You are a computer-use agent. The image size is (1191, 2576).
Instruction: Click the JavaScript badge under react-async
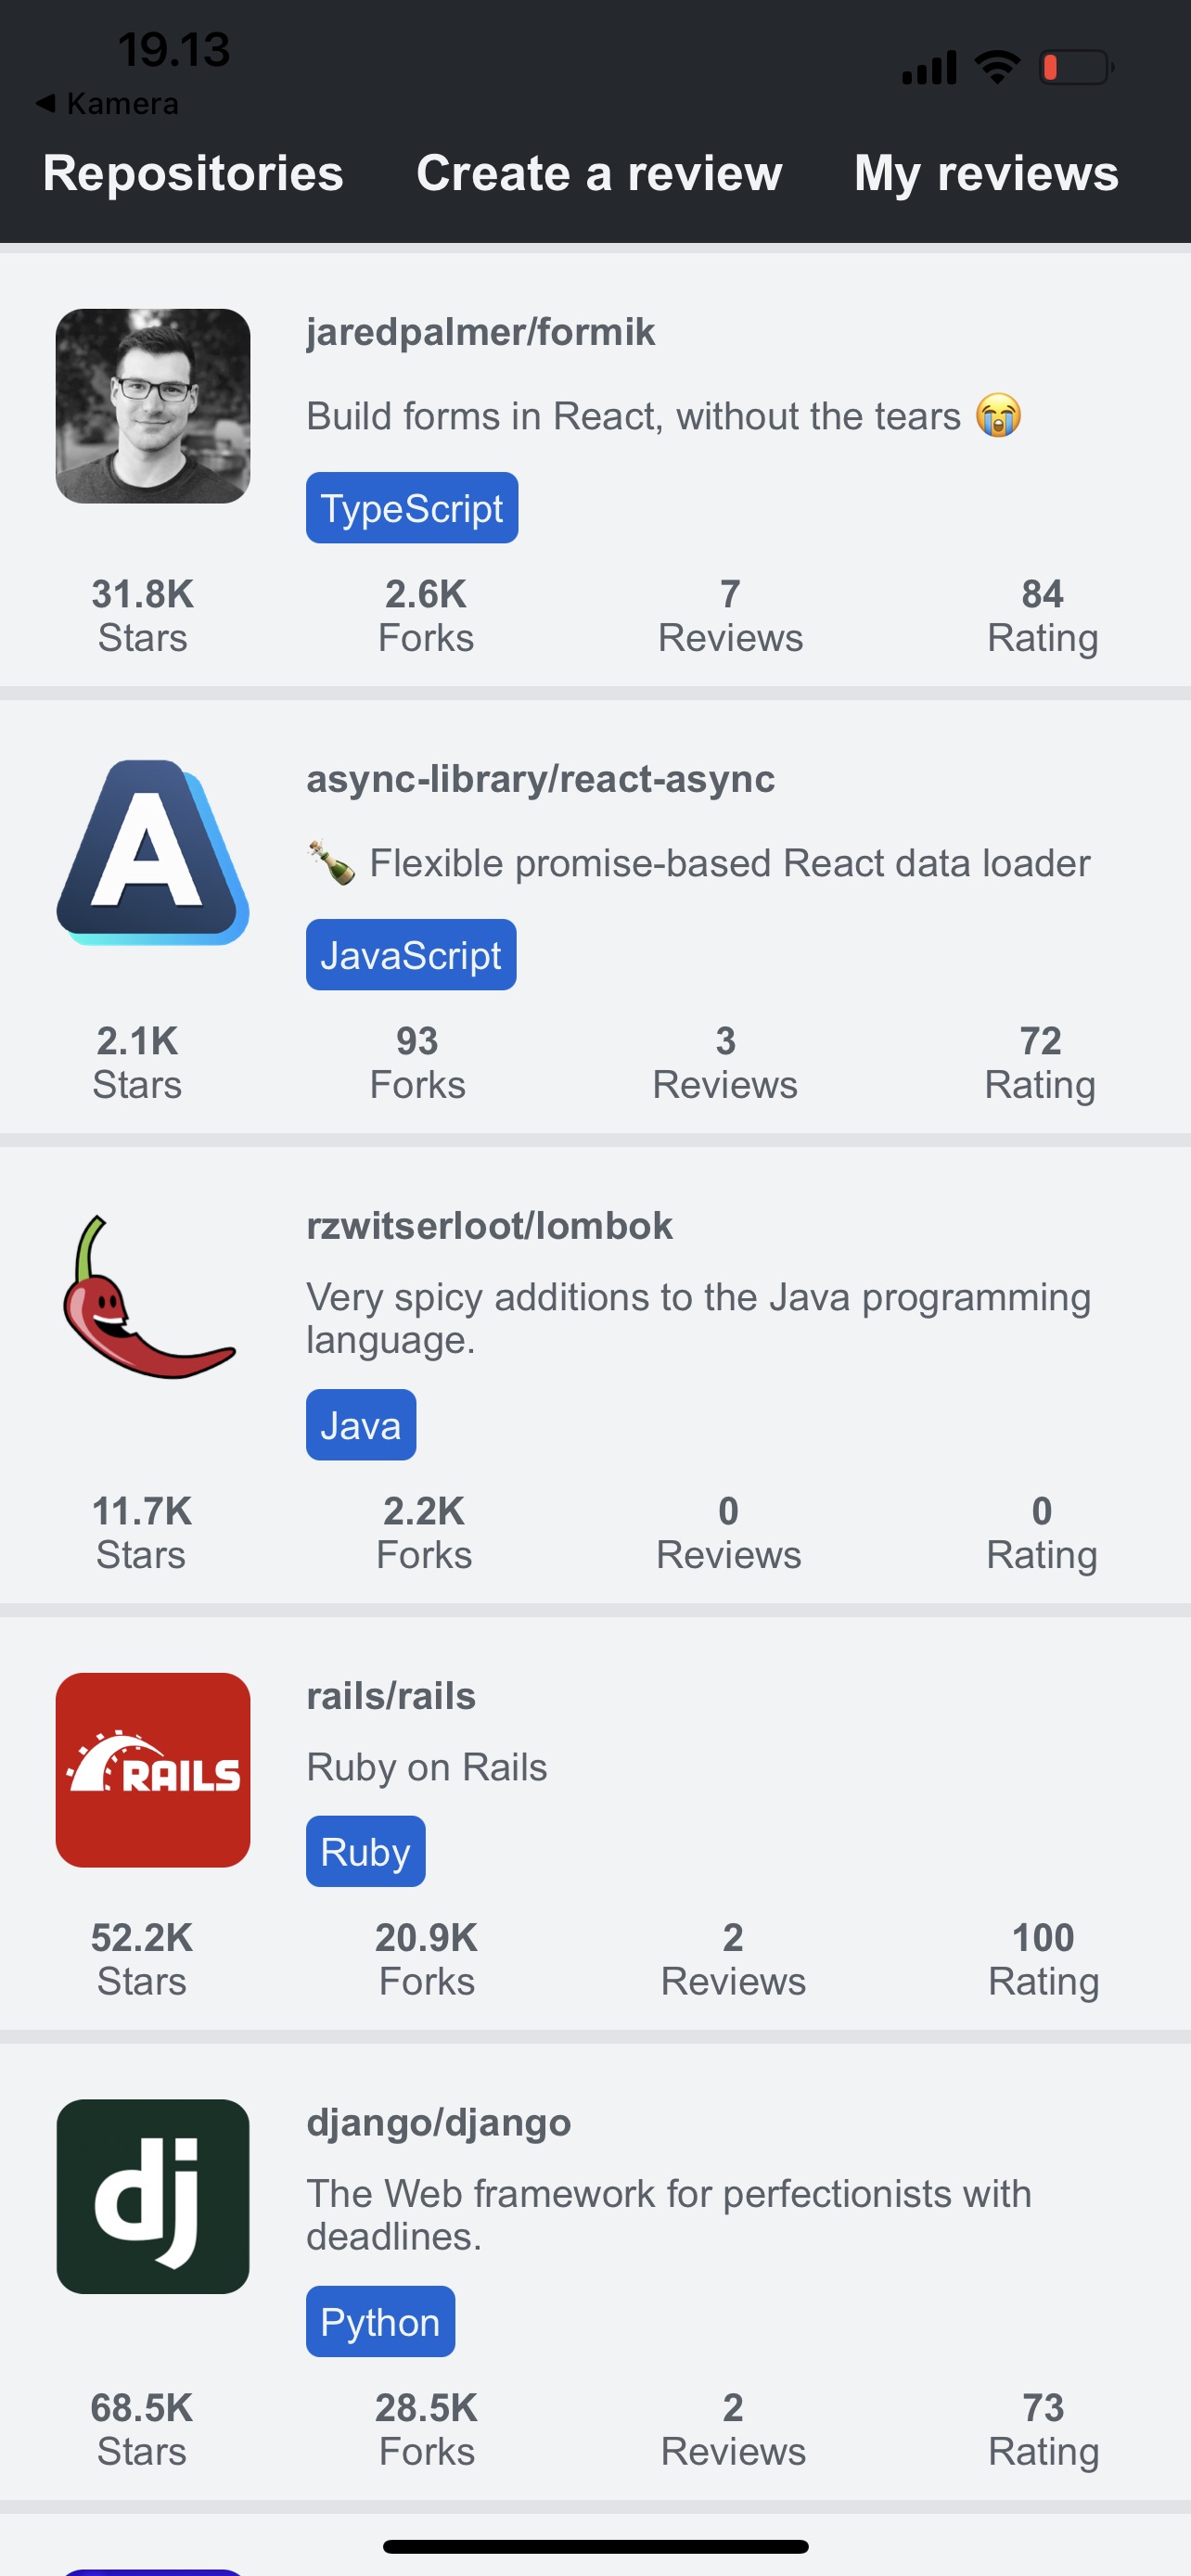click(x=410, y=955)
